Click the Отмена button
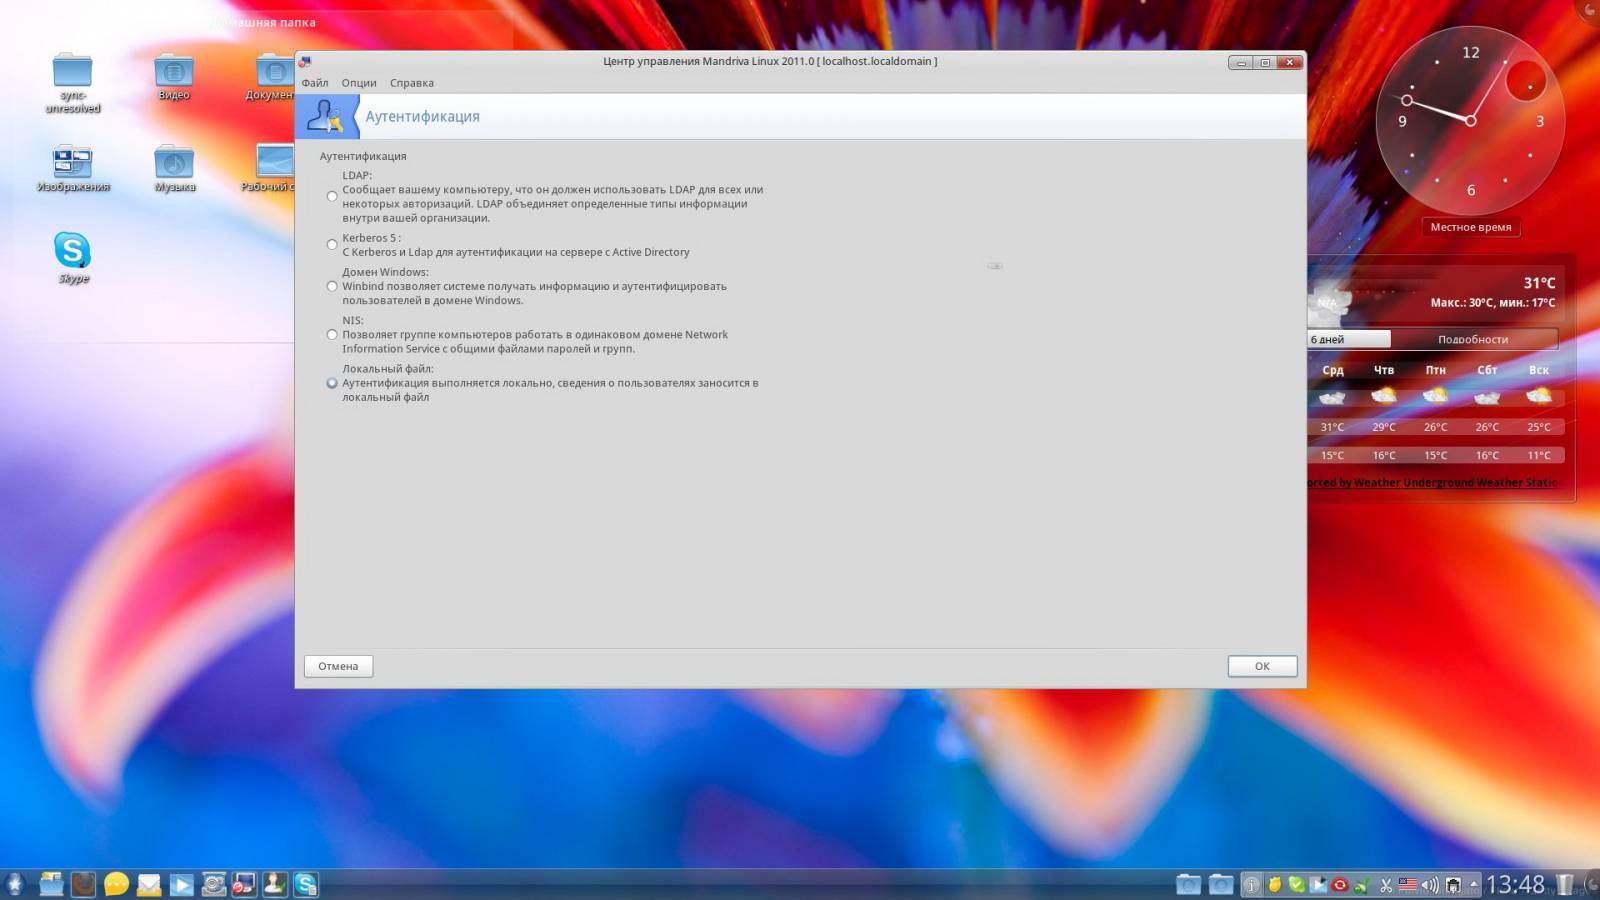 (338, 666)
